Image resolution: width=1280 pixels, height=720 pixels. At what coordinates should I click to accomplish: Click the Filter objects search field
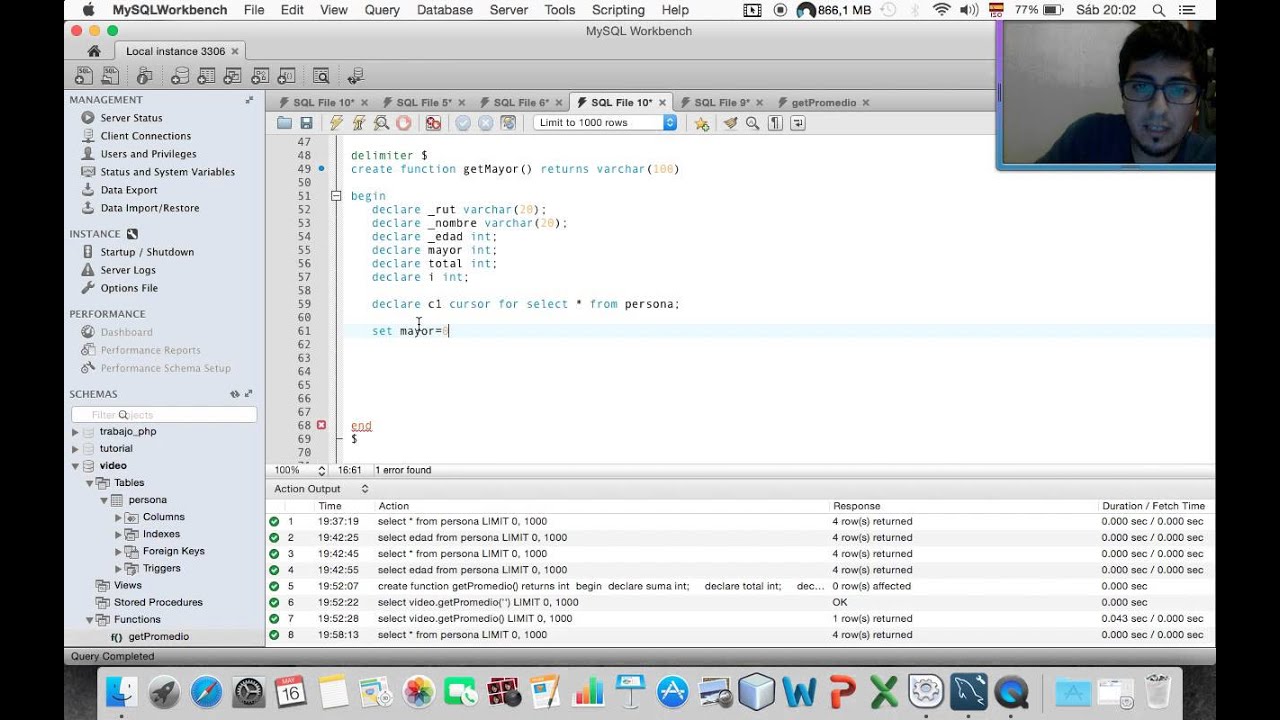(164, 414)
